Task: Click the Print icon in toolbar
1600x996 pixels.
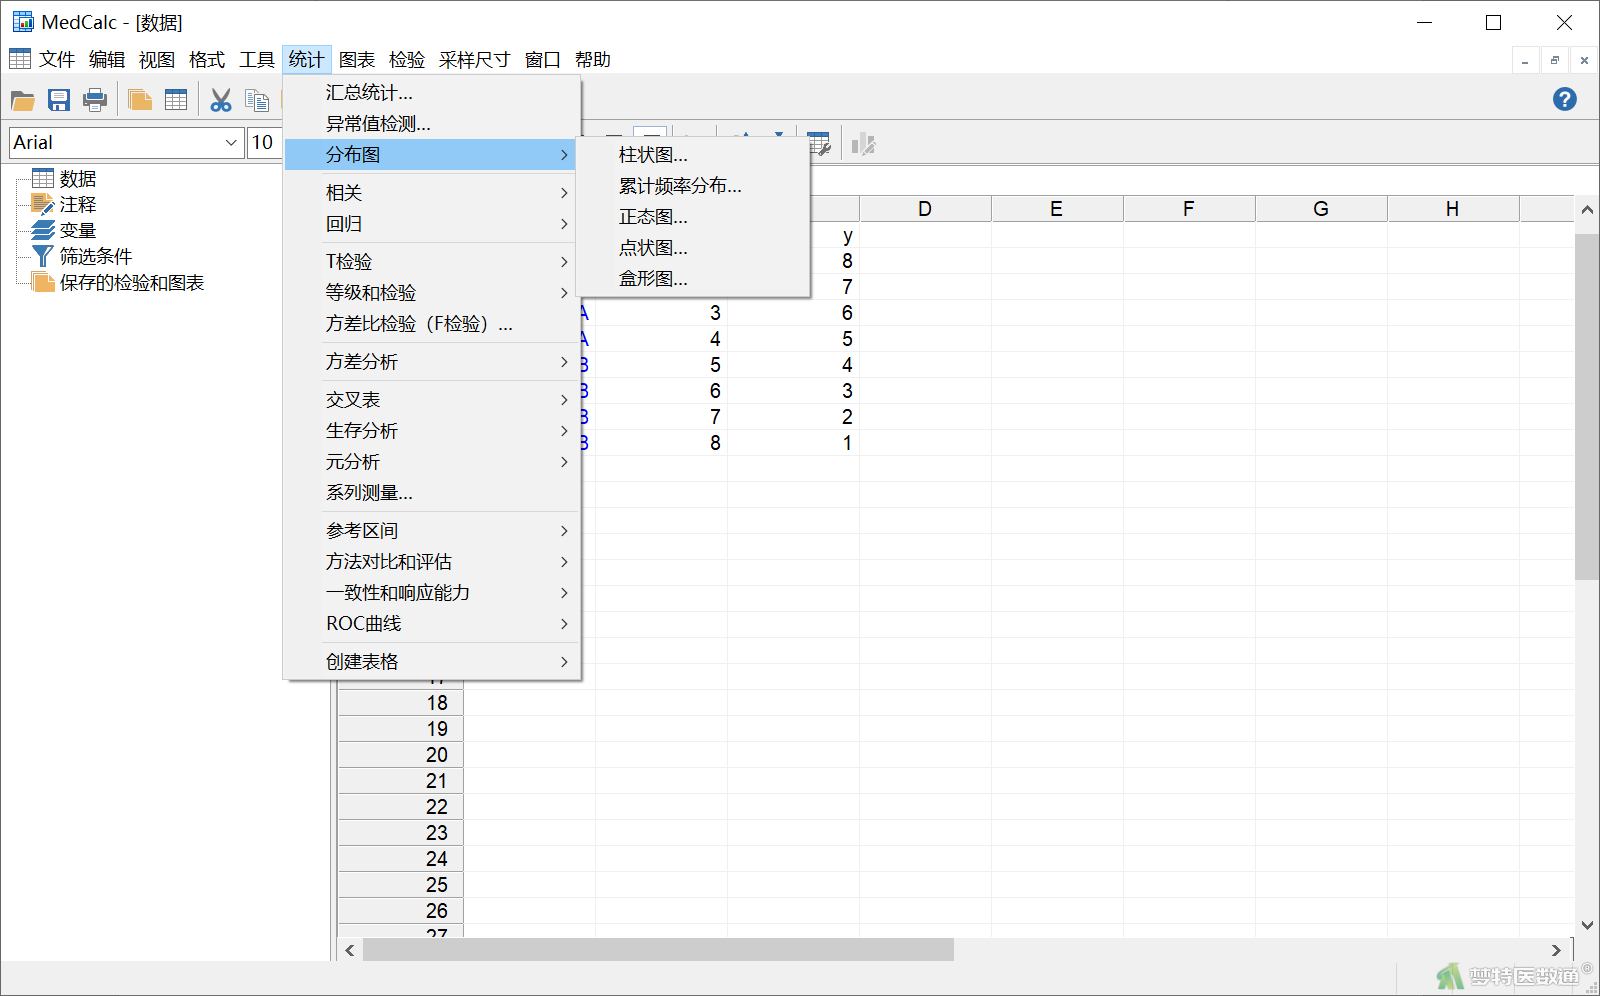Action: [x=95, y=100]
